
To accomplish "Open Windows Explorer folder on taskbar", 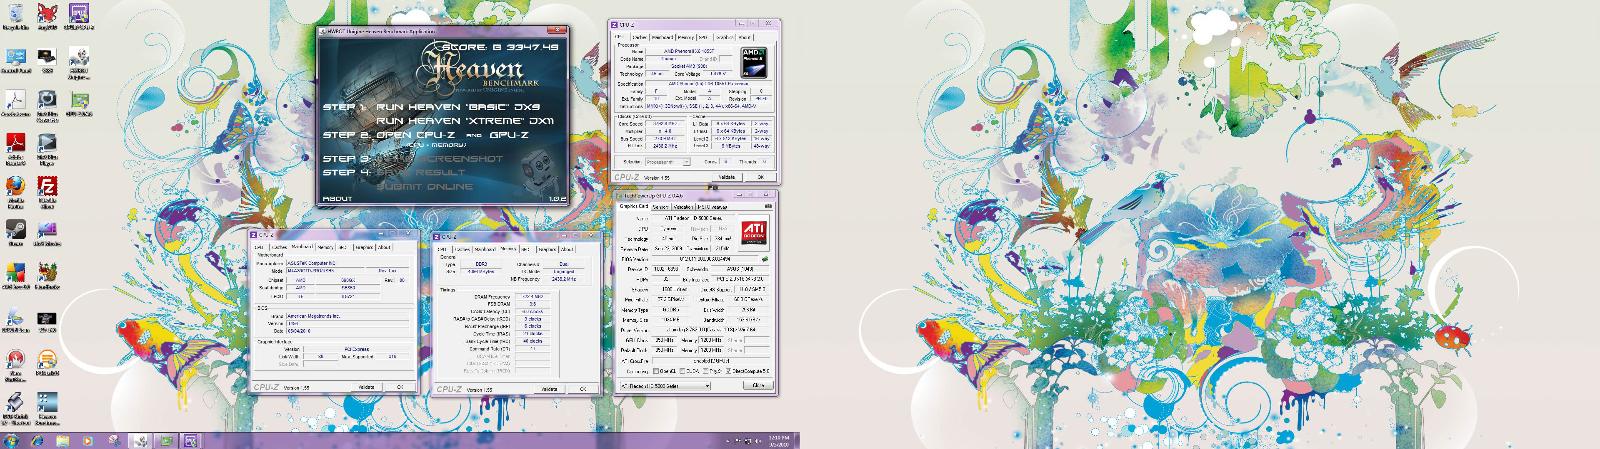I will (63, 440).
